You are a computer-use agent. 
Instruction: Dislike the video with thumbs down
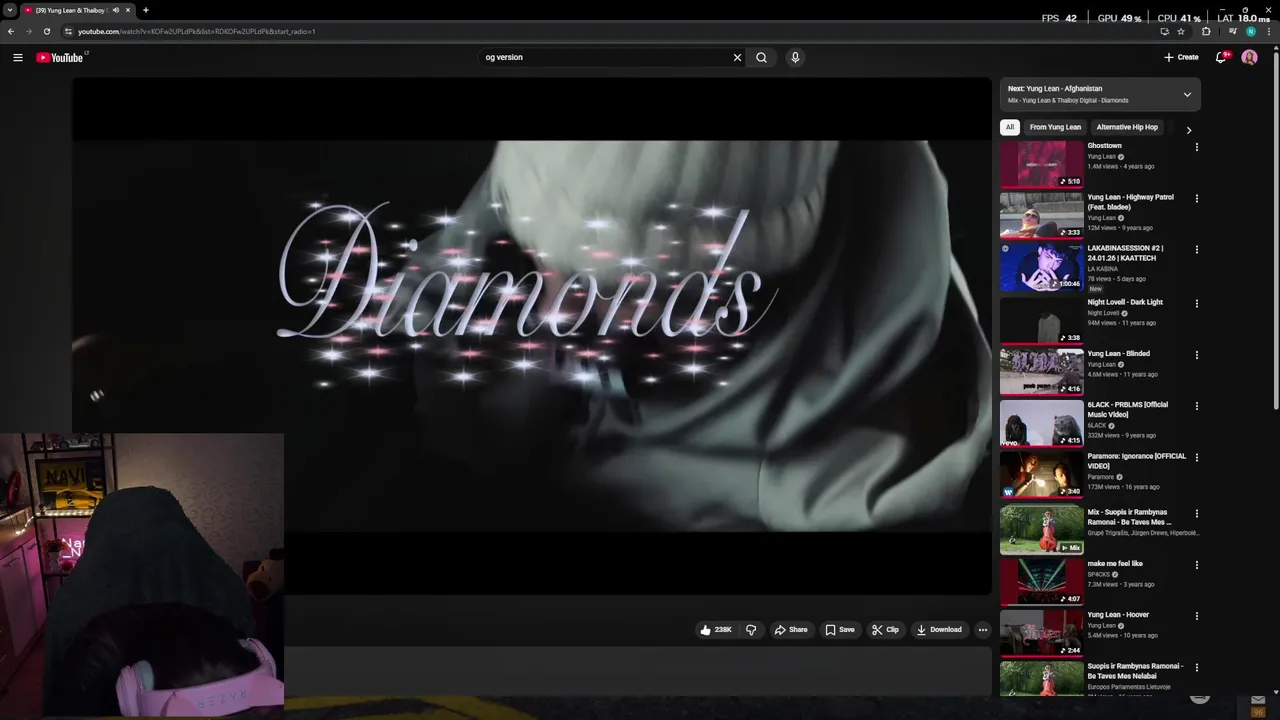(x=751, y=630)
